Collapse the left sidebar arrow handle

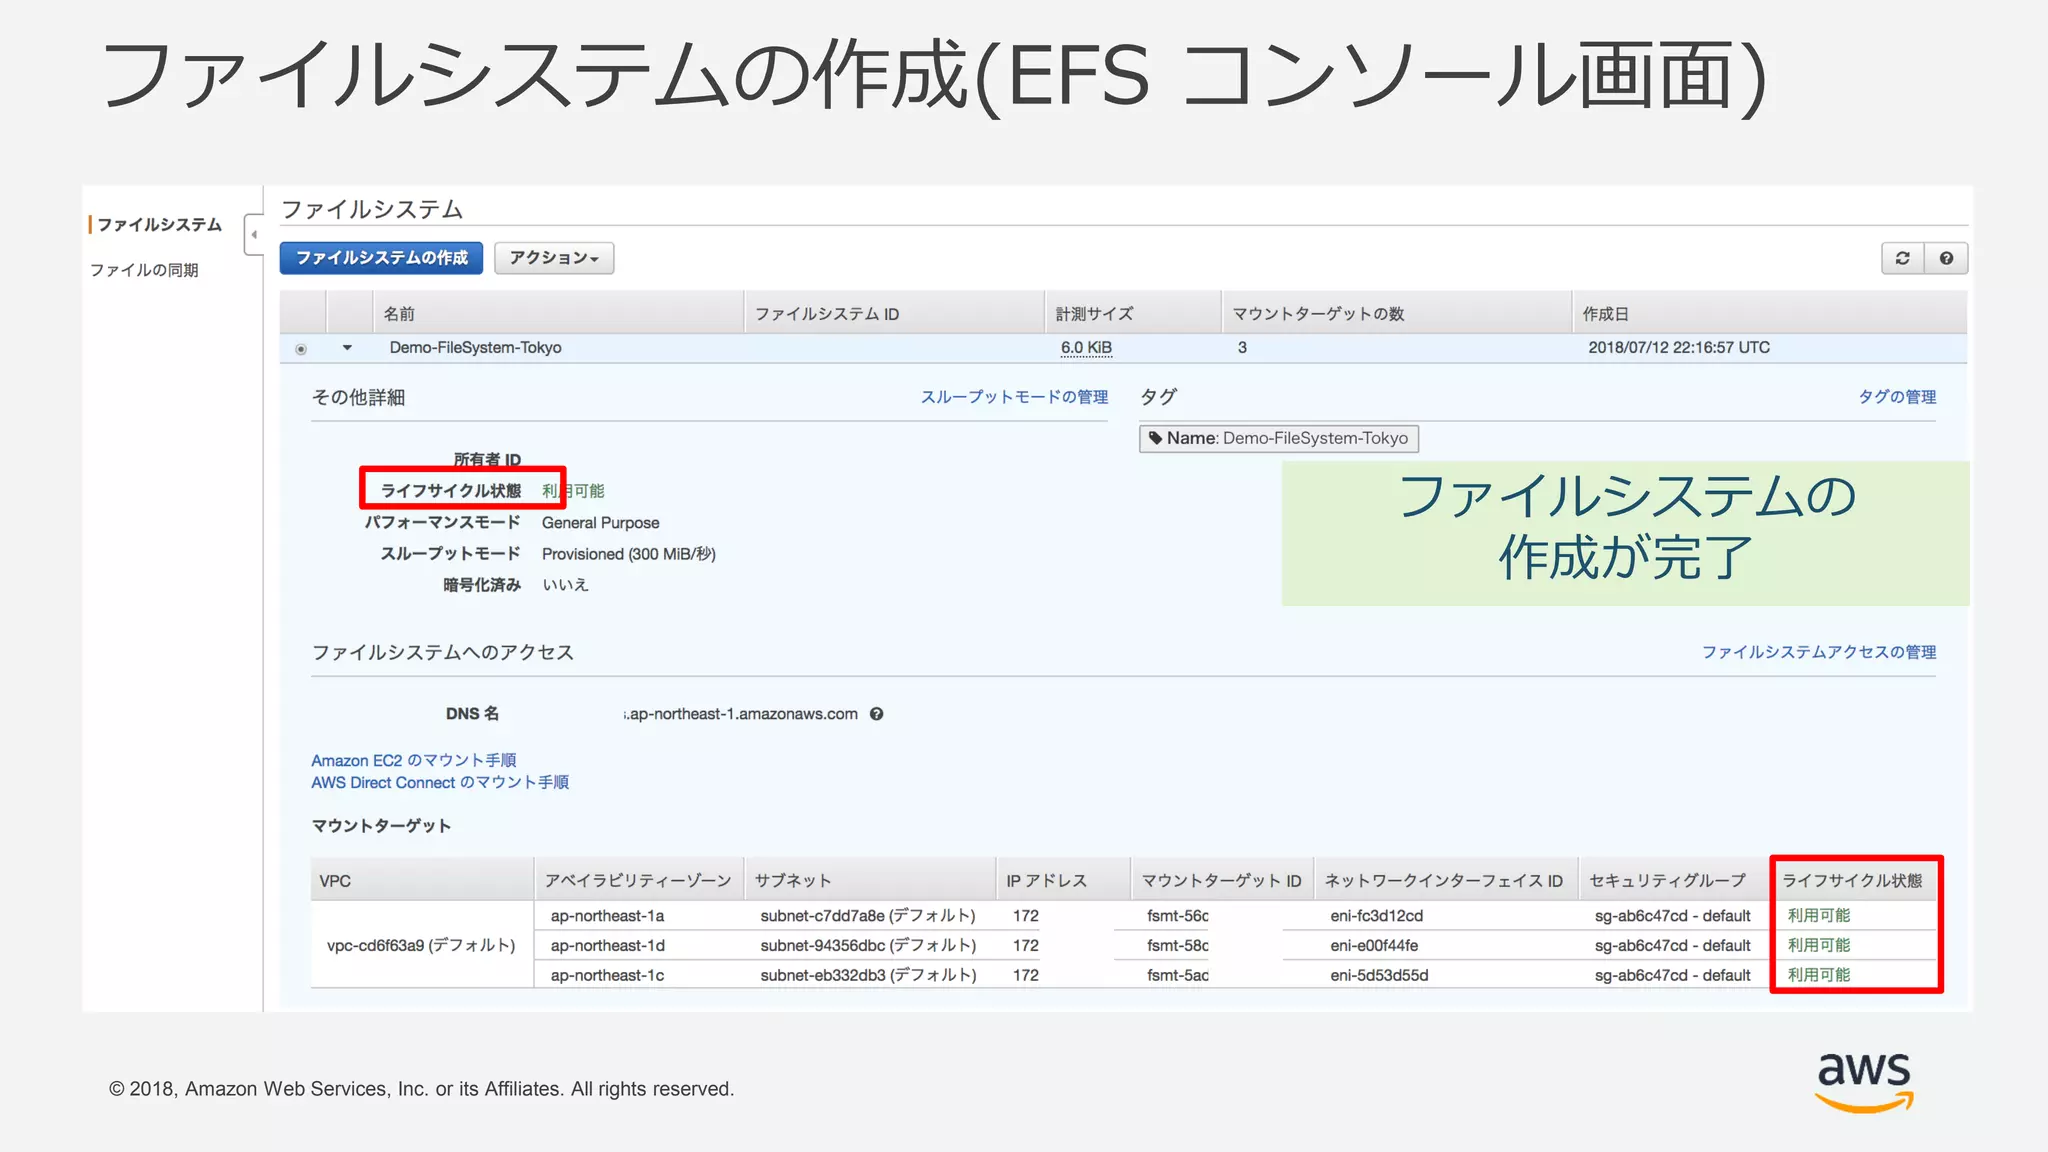pos(254,234)
